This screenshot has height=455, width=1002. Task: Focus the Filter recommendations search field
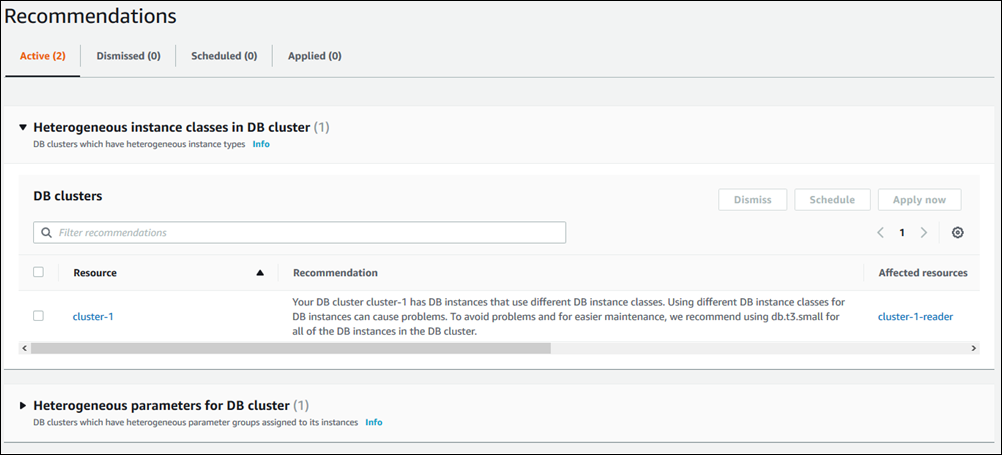point(305,232)
